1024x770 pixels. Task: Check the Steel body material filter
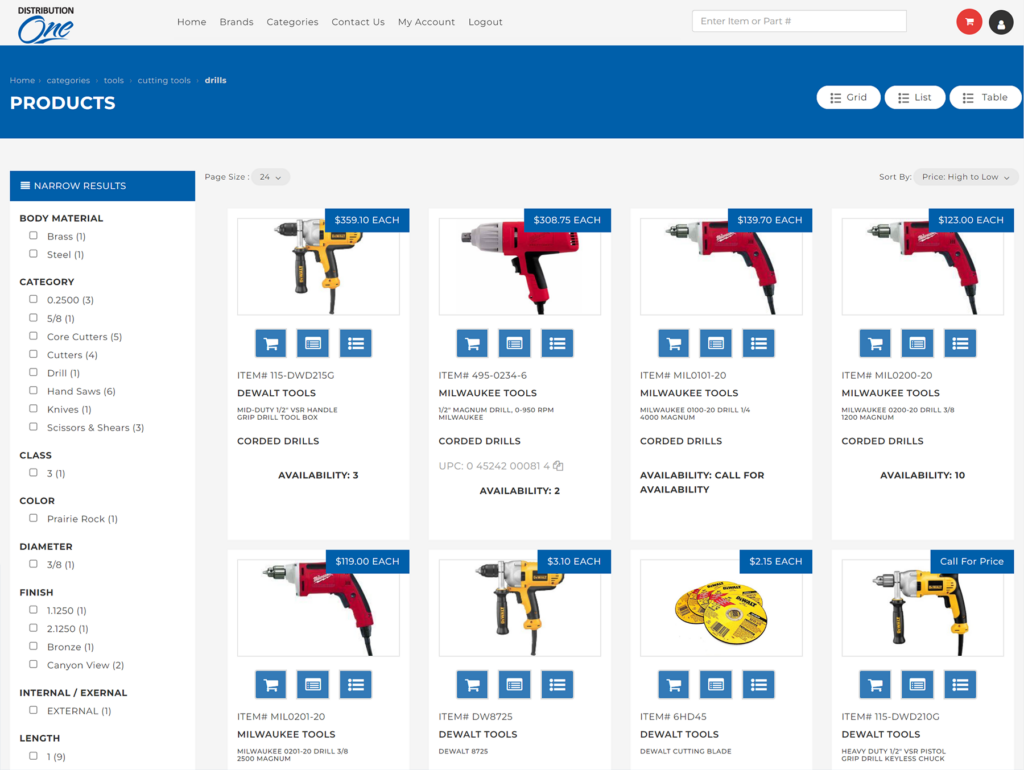coord(33,254)
